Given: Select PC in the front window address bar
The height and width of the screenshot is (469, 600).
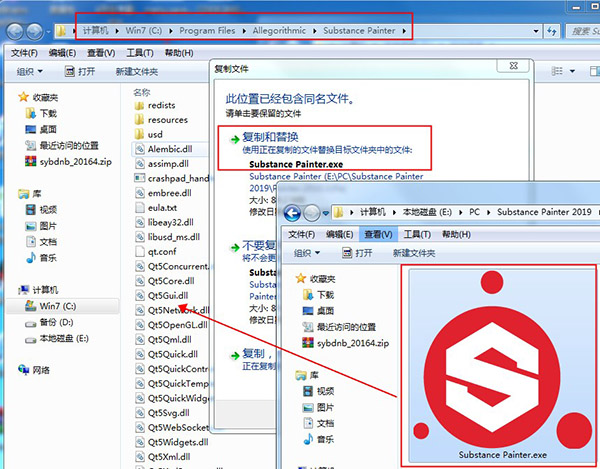Looking at the screenshot, I should [x=474, y=212].
